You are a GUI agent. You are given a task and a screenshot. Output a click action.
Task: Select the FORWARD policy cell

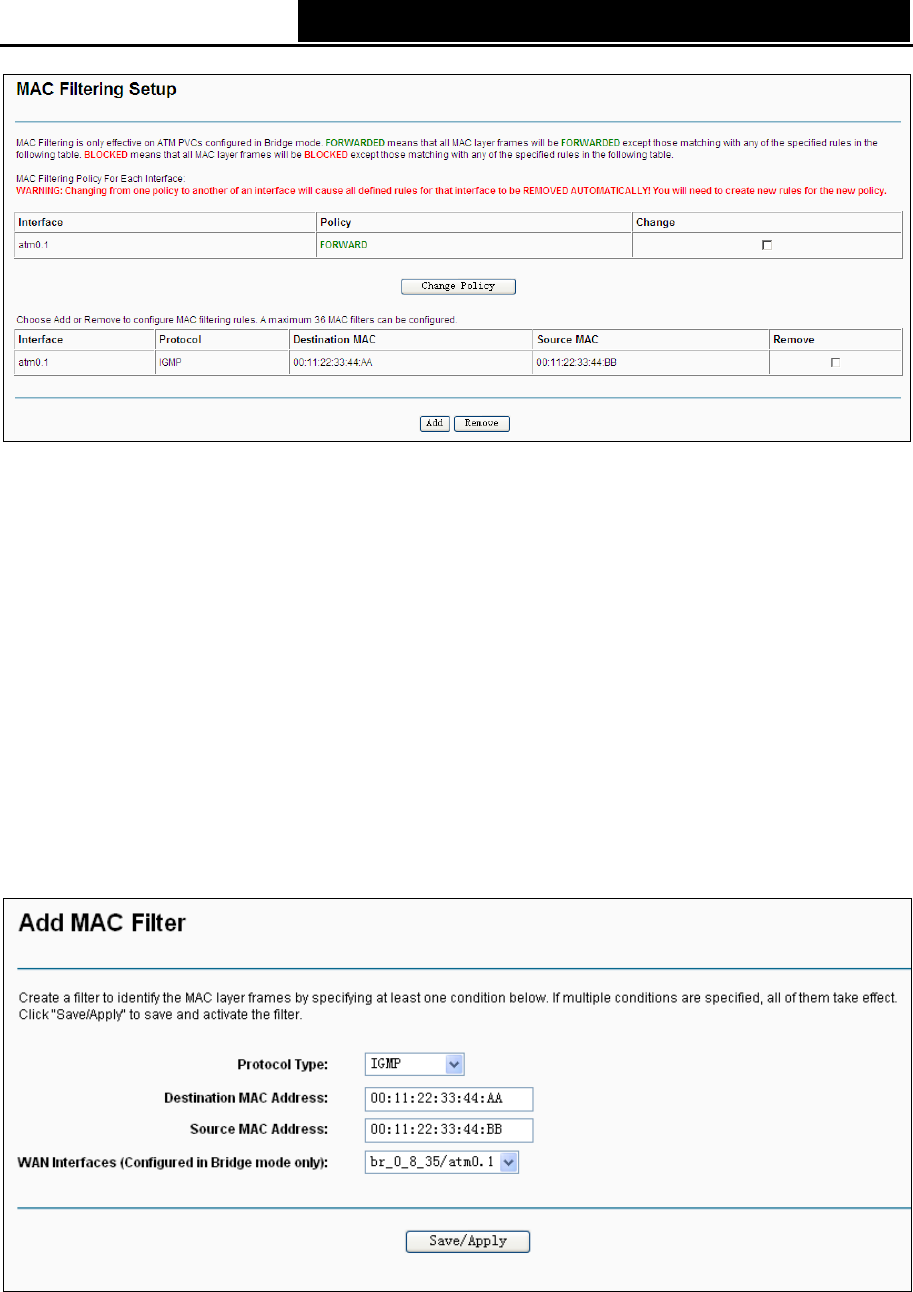[x=474, y=245]
